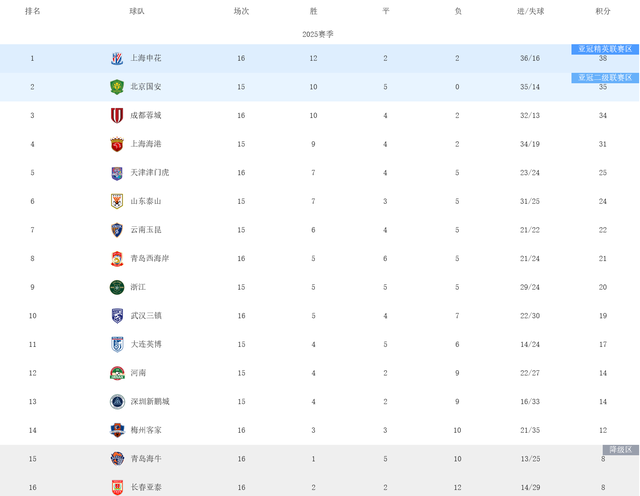The image size is (640, 496).
Task: Click the 武汉三镇 club crest
Action: [x=117, y=316]
